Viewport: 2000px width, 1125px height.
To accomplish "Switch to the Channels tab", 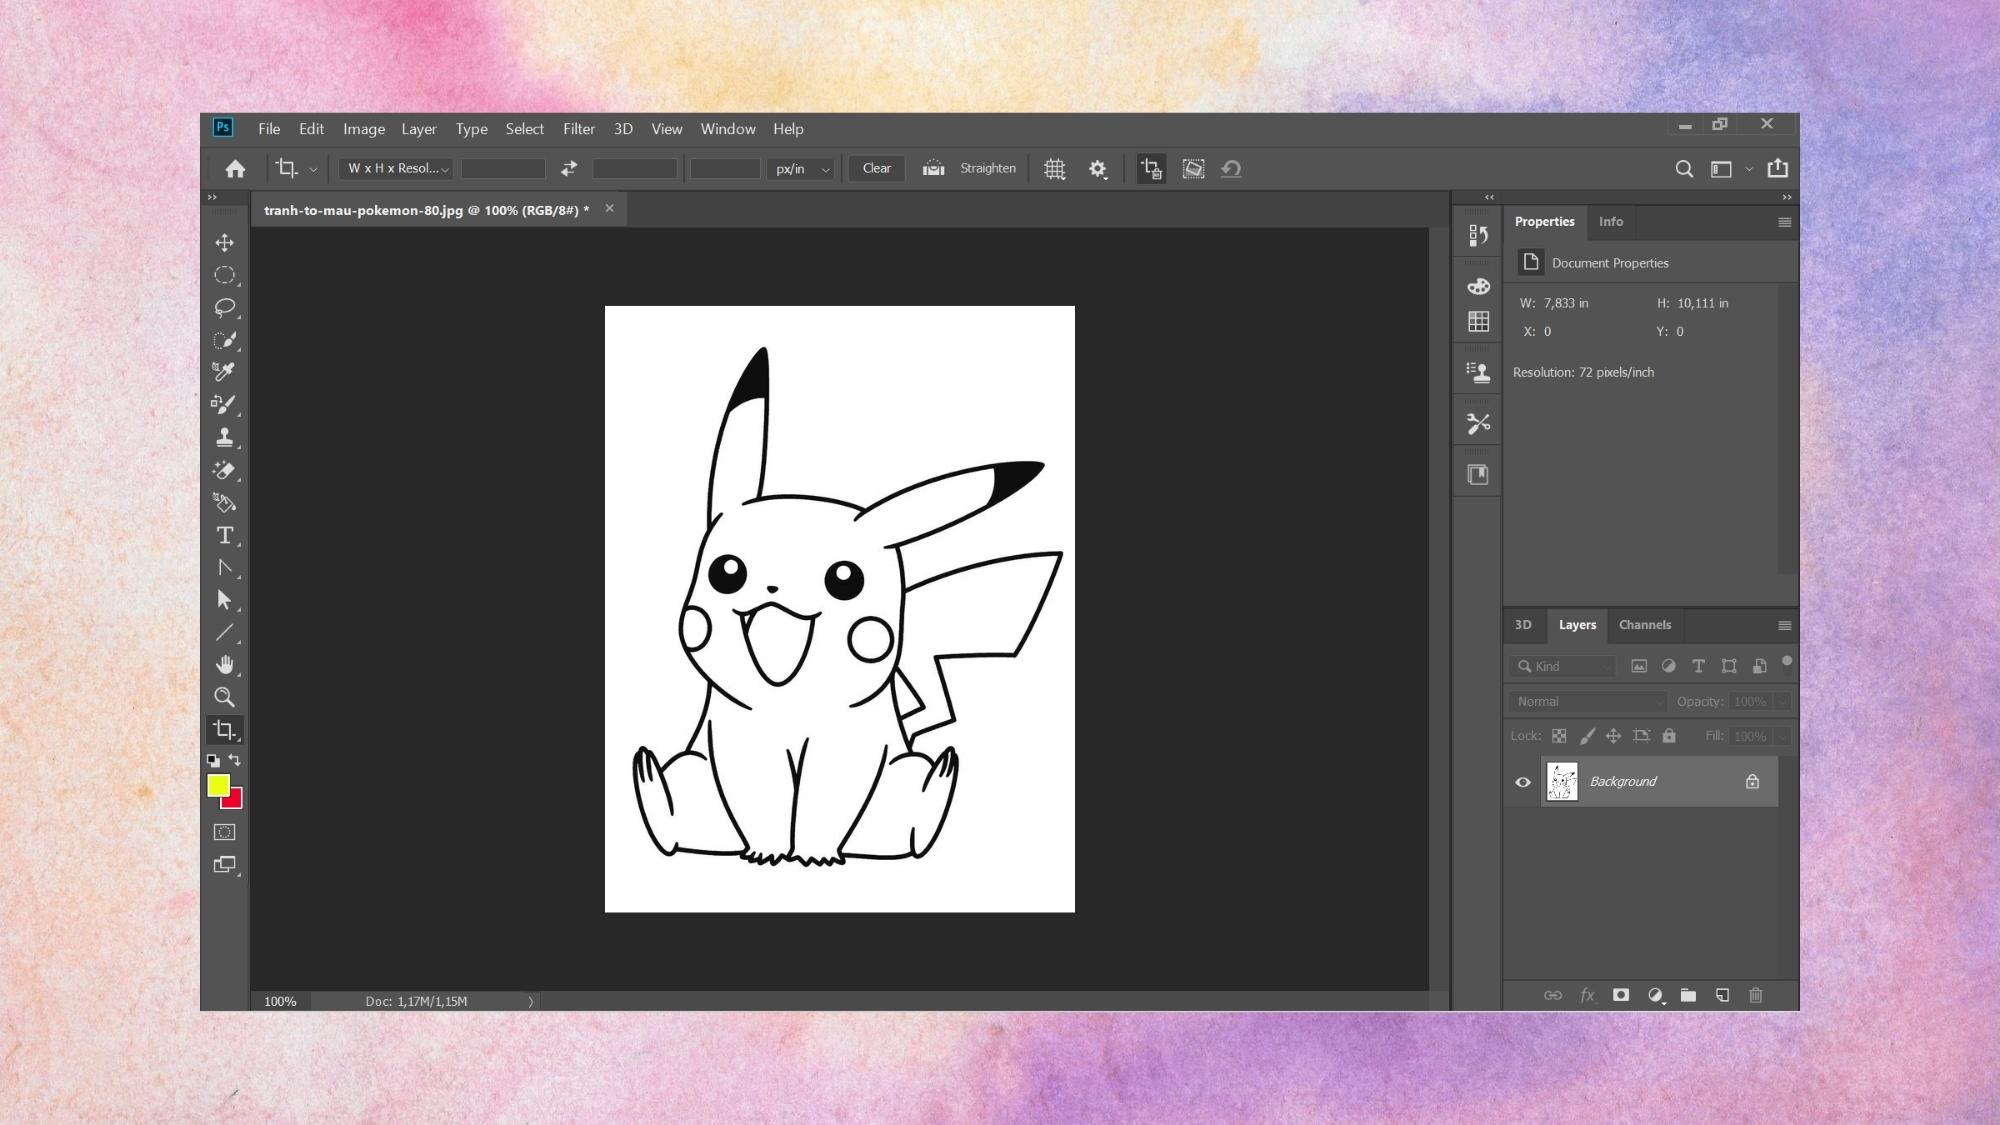I will pos(1644,625).
